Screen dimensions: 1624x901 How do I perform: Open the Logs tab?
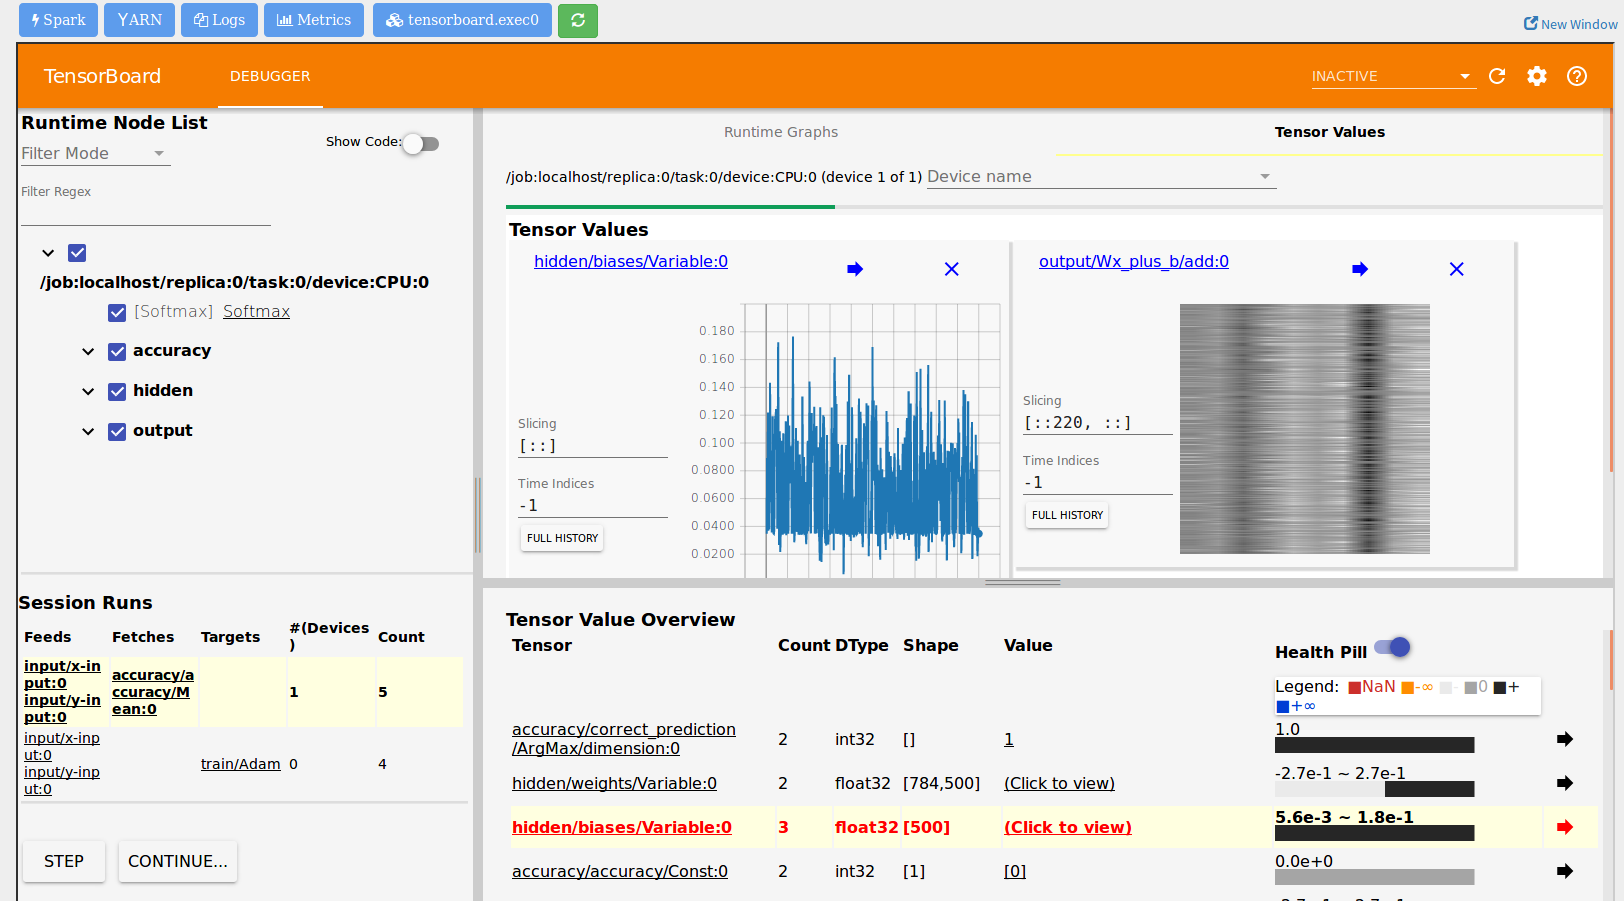pyautogui.click(x=219, y=20)
